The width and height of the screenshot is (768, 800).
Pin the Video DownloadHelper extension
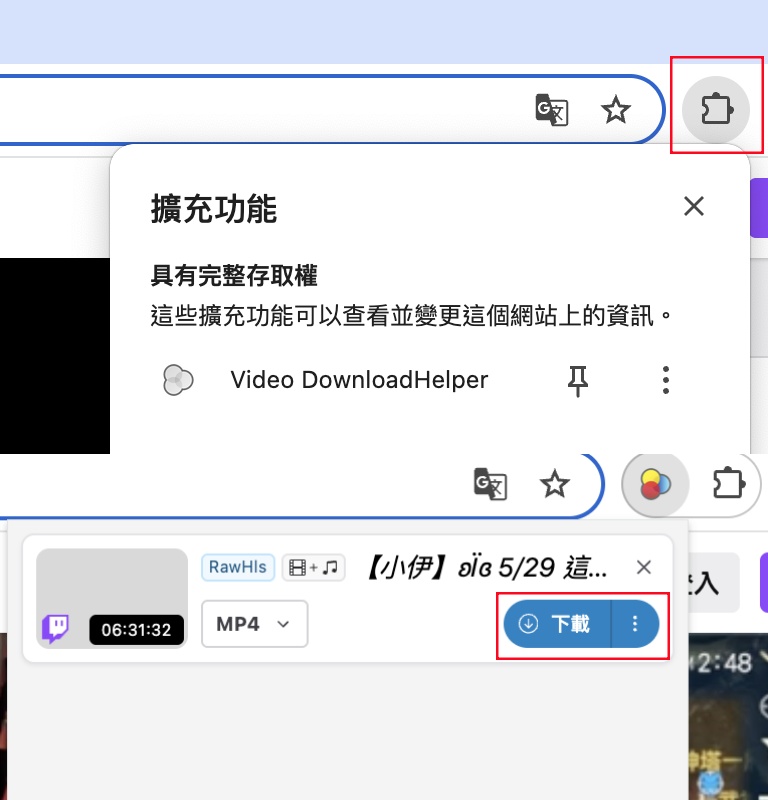click(x=578, y=381)
